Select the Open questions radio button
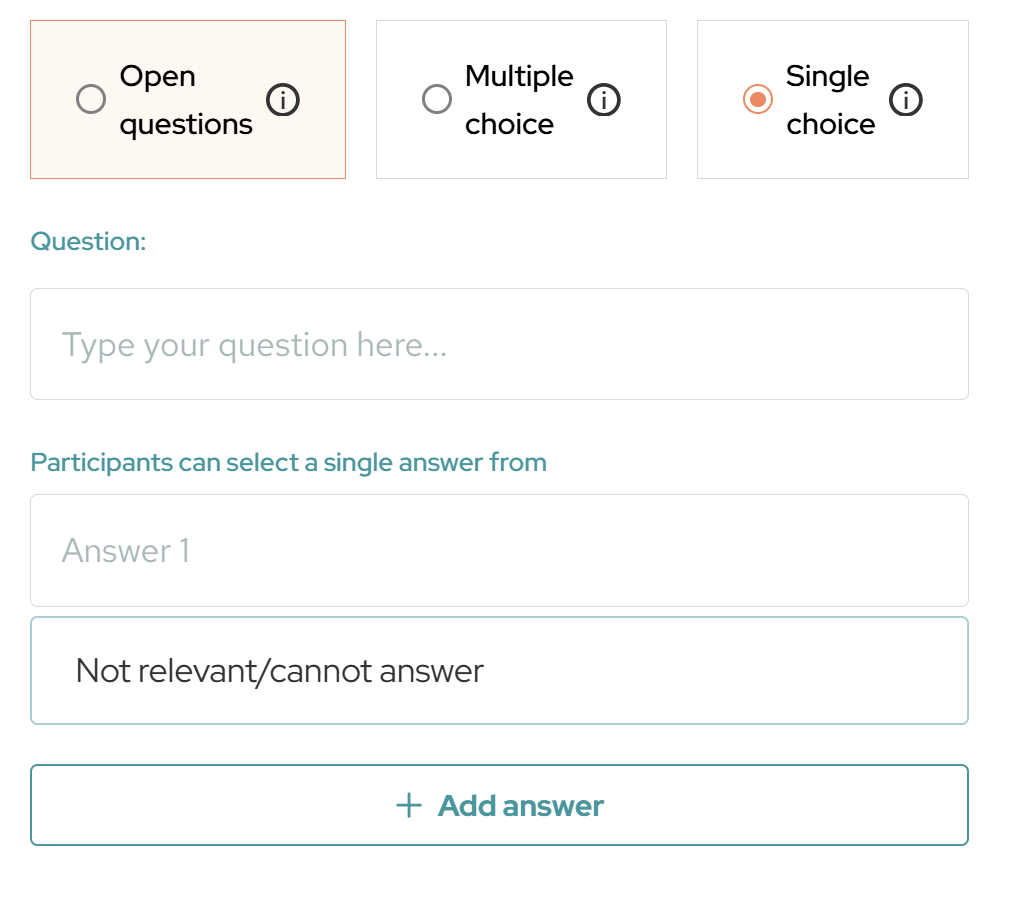 click(91, 99)
